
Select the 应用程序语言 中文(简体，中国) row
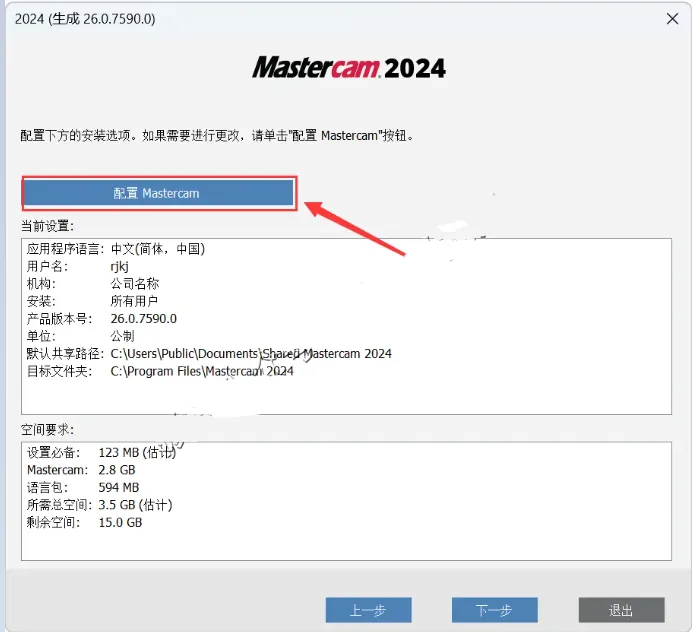click(116, 249)
